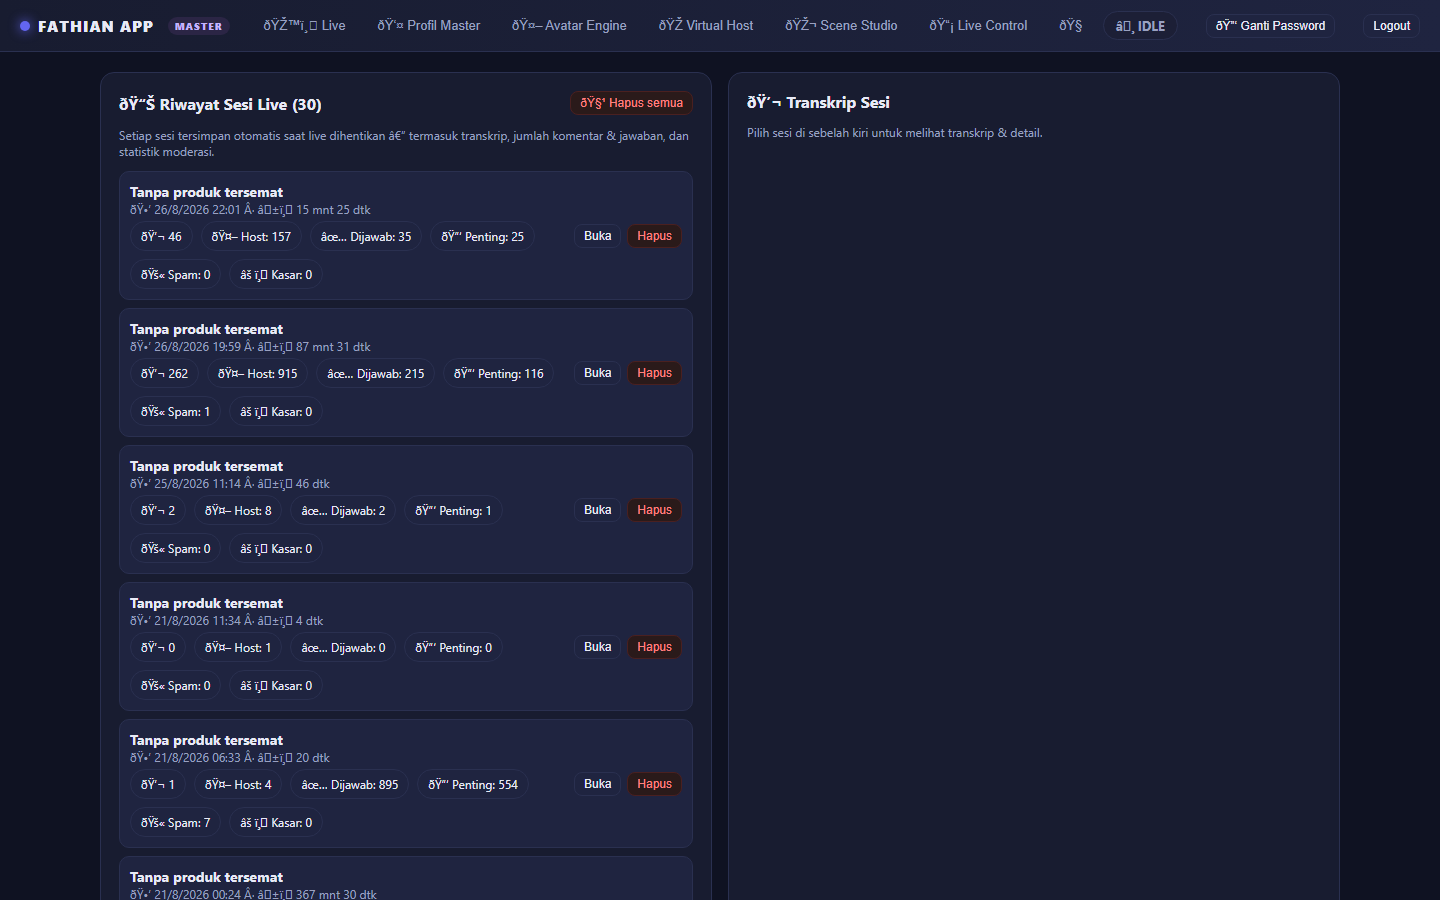Open the Live nav tab
This screenshot has width=1440, height=900.
[304, 26]
